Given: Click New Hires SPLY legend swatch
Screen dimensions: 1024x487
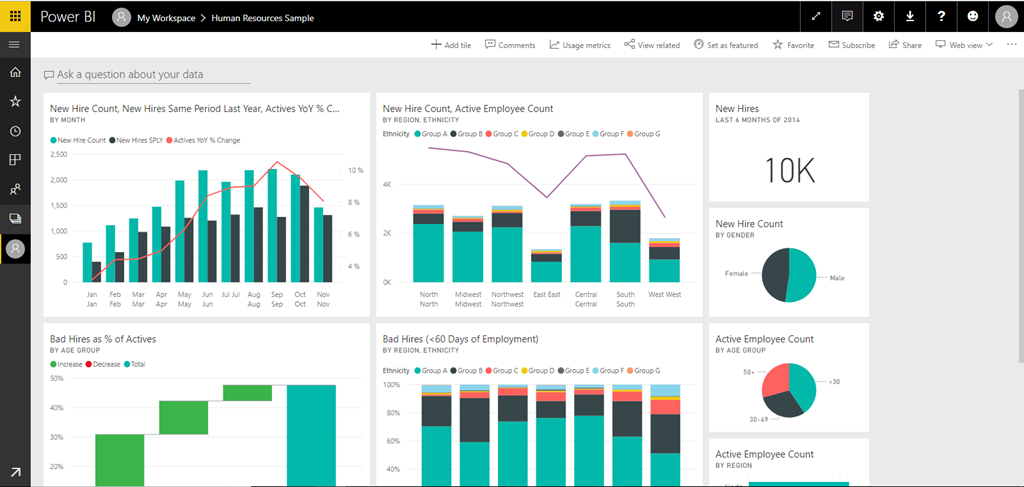Looking at the screenshot, I should pos(112,140).
